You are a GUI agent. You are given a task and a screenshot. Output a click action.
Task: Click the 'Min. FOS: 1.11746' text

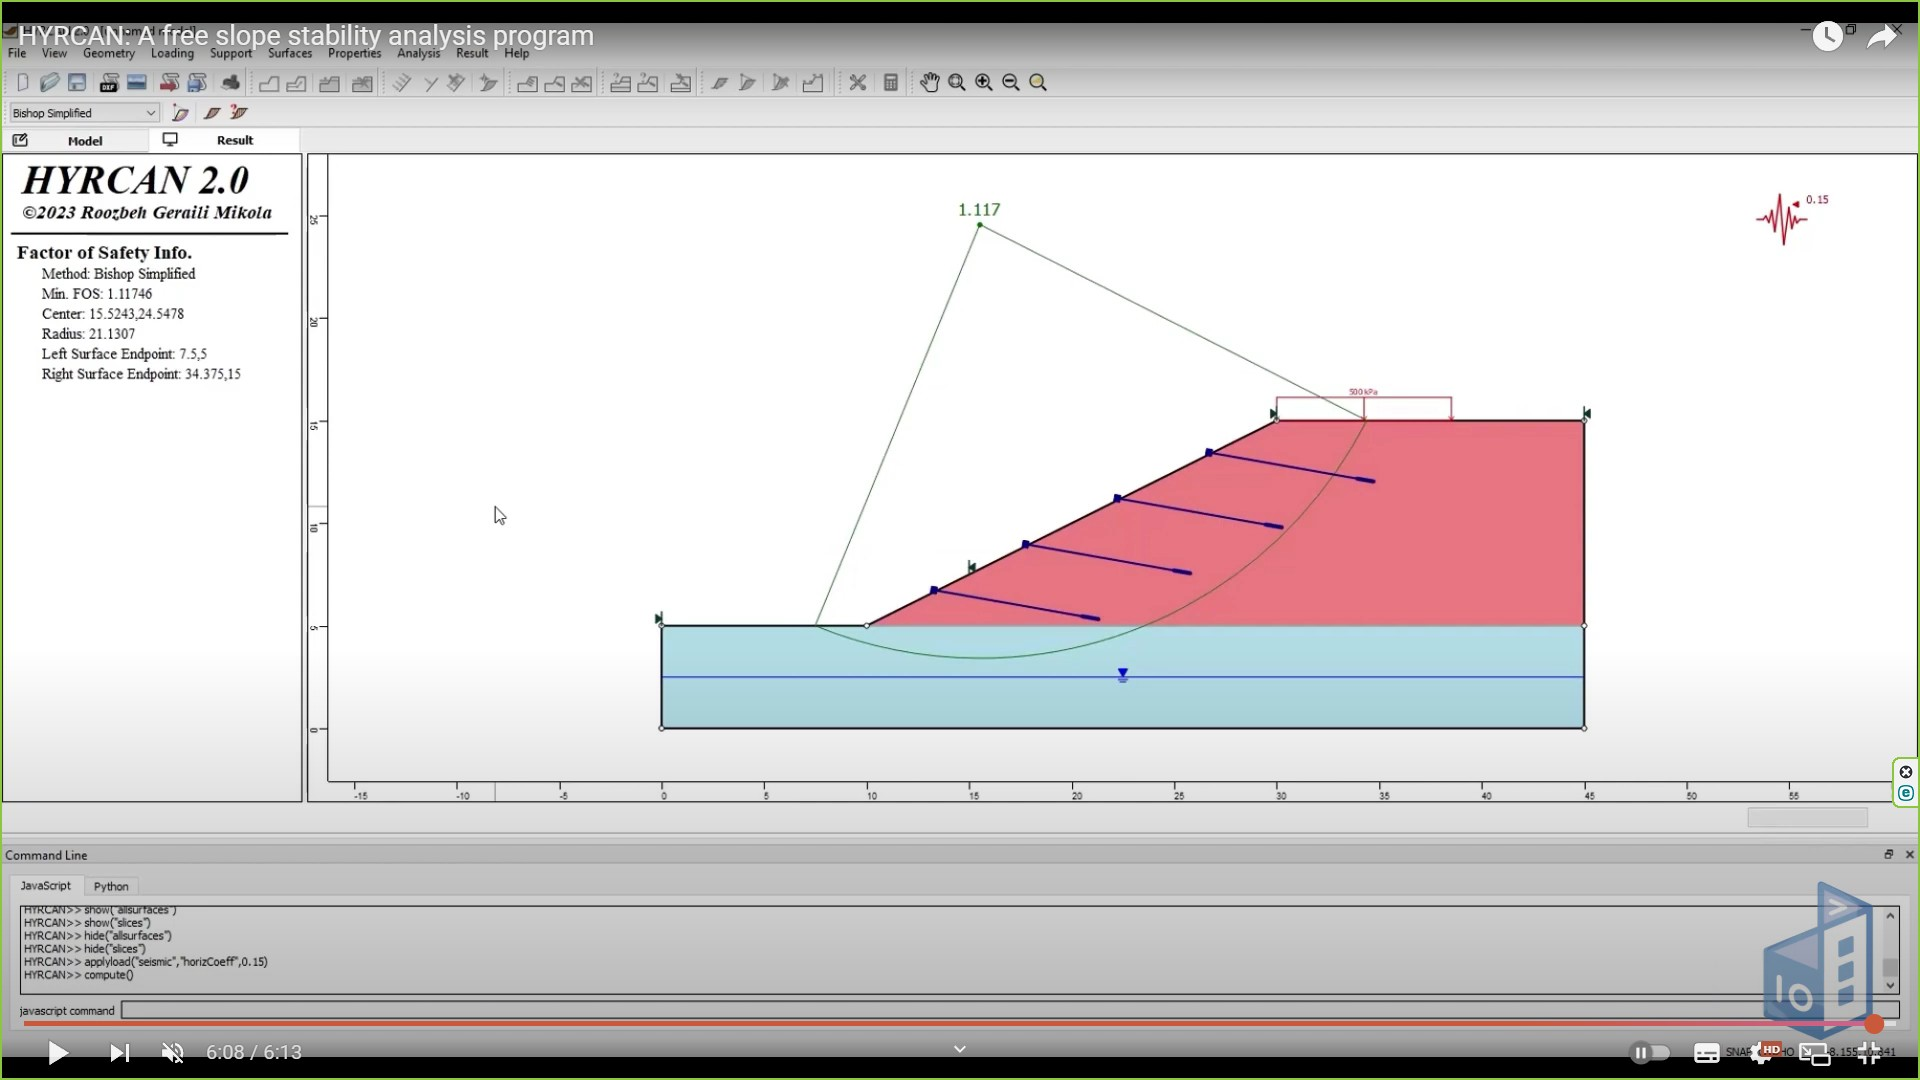point(97,294)
